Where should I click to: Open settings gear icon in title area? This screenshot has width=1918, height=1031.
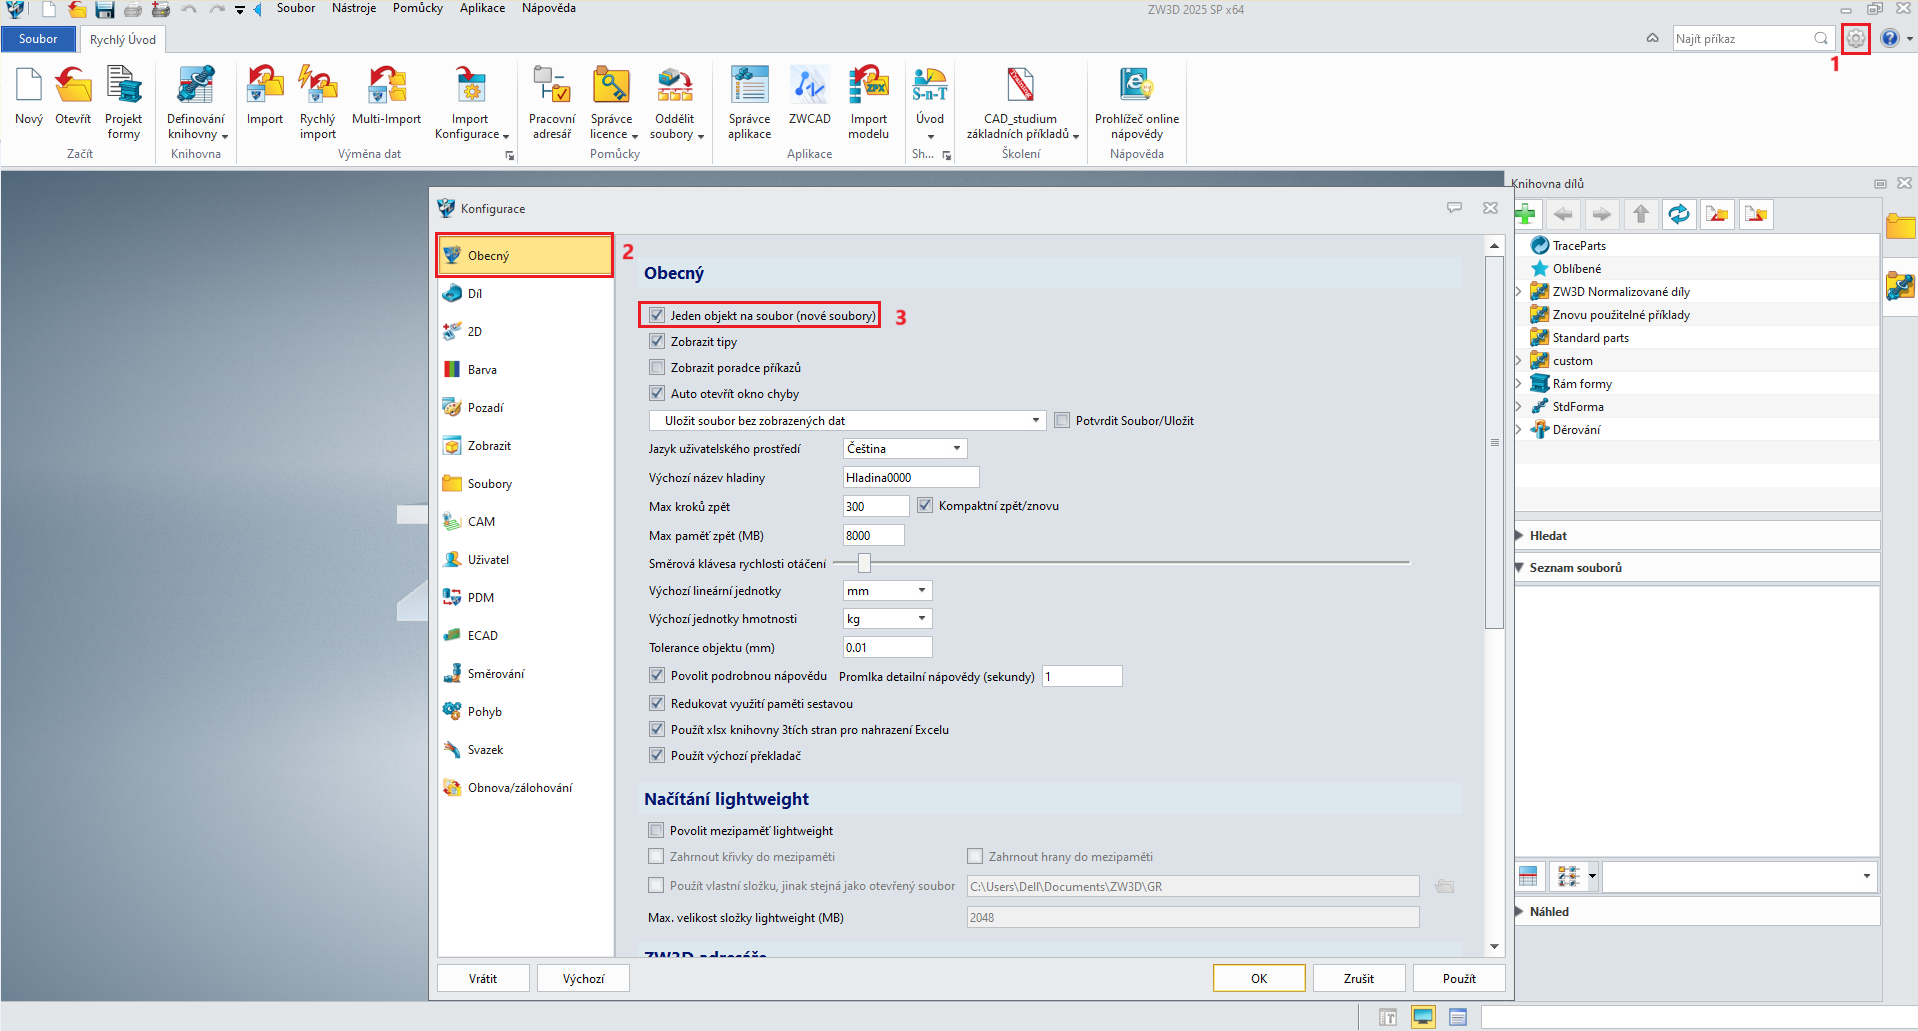pyautogui.click(x=1855, y=39)
